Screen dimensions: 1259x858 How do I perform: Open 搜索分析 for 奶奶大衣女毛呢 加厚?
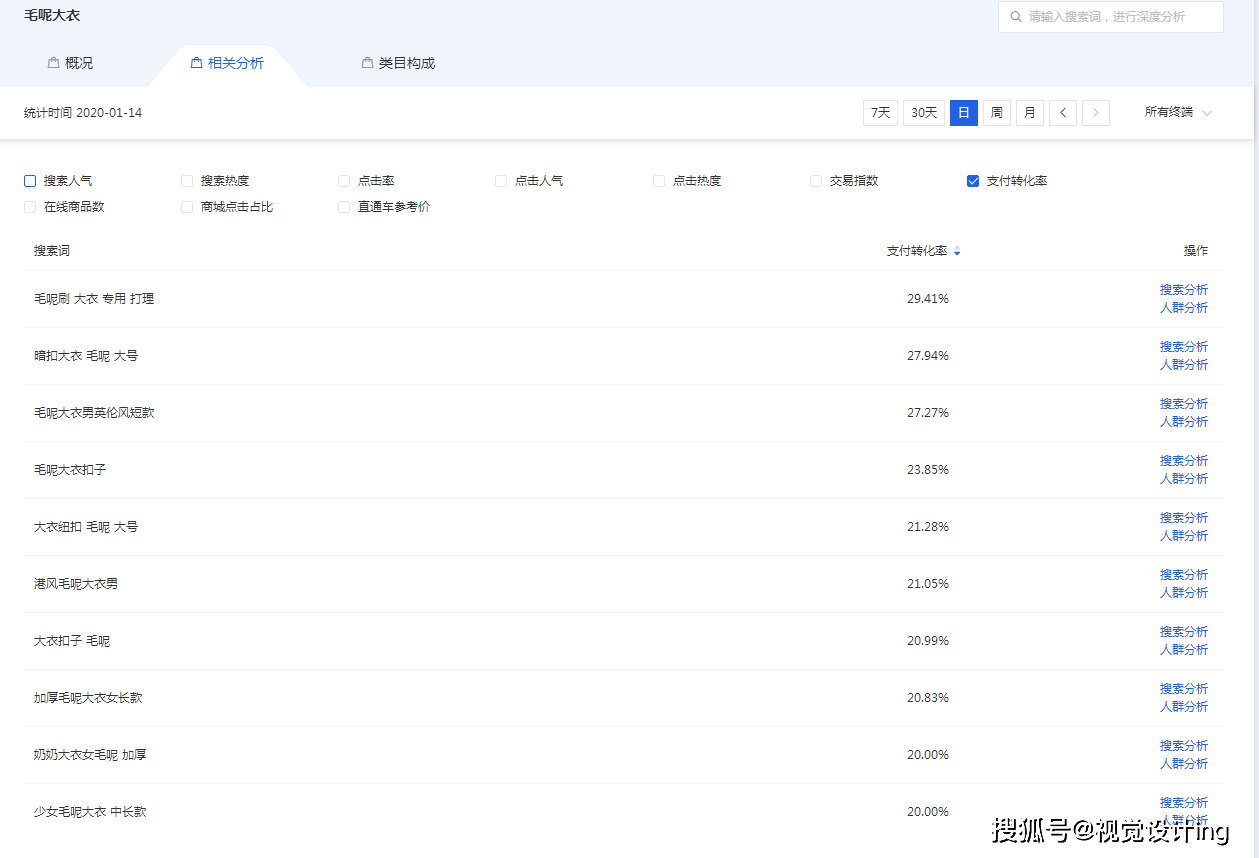[1184, 746]
